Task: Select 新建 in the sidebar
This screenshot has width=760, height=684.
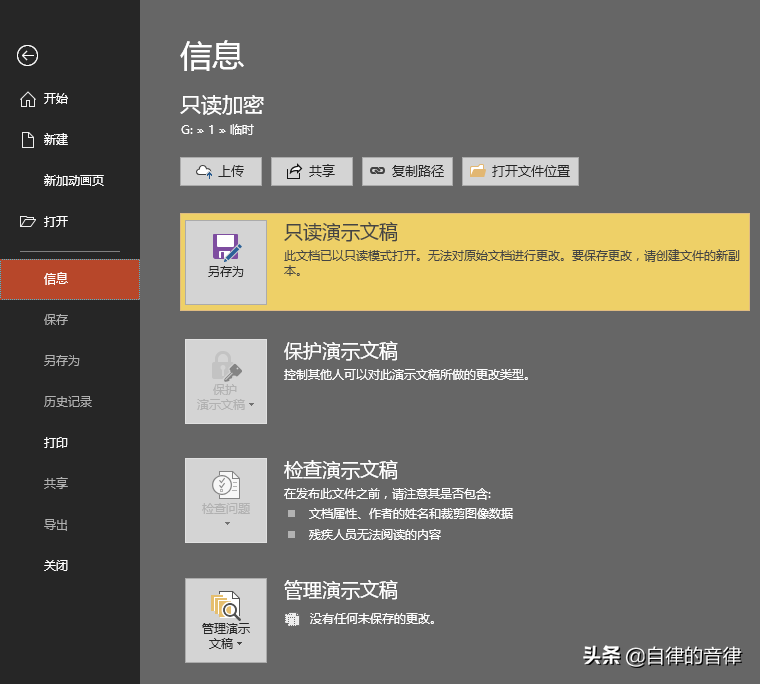Action: (70, 140)
